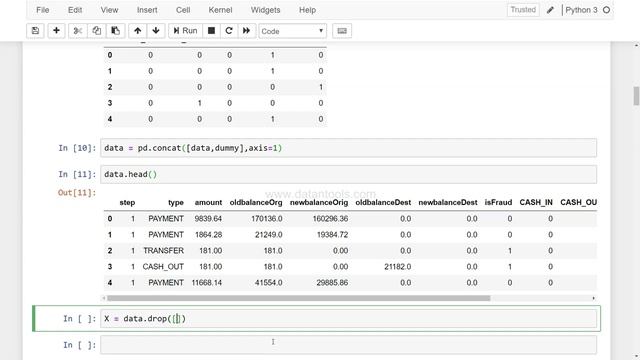Paste cells below icon

pos(116,31)
